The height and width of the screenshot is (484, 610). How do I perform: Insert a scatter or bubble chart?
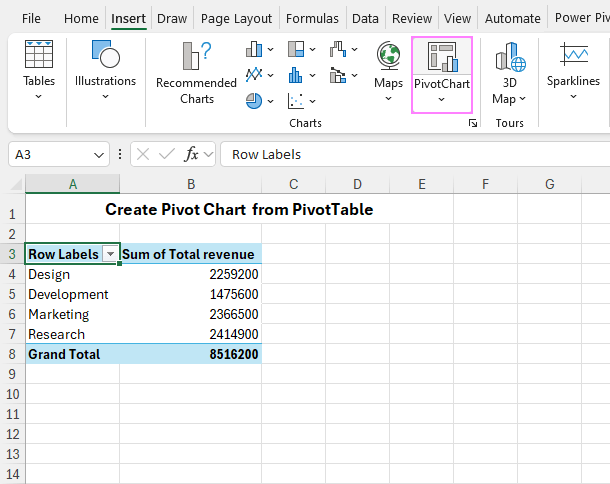296,101
